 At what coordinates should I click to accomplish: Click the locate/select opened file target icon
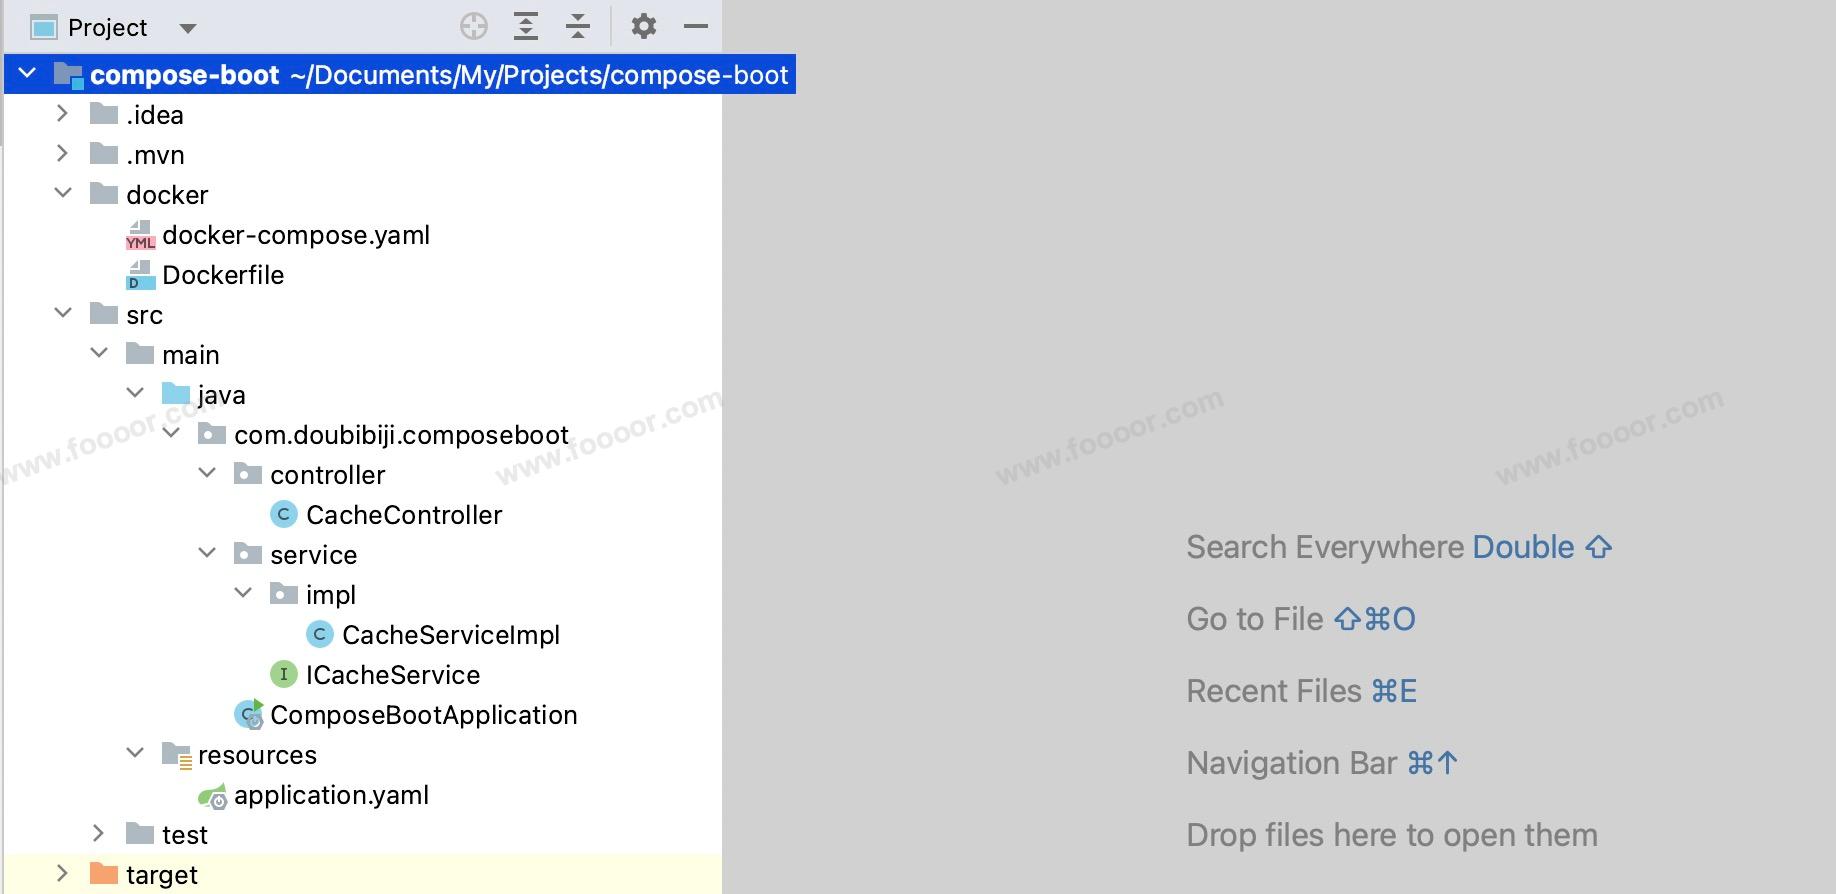tap(473, 27)
